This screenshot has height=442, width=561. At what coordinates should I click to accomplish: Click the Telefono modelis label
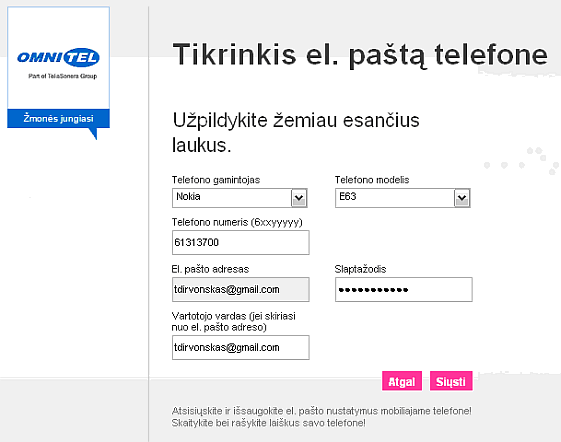[372, 180]
